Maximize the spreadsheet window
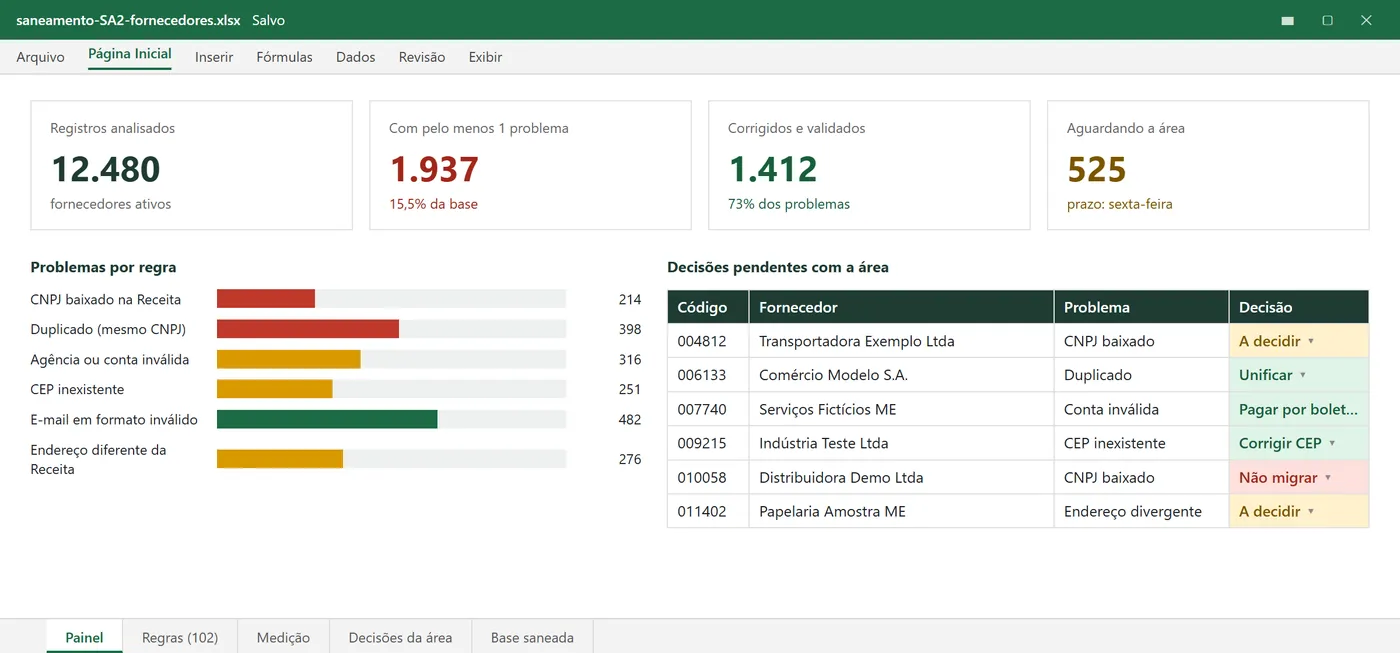Viewport: 1400px width, 653px height. tap(1327, 20)
